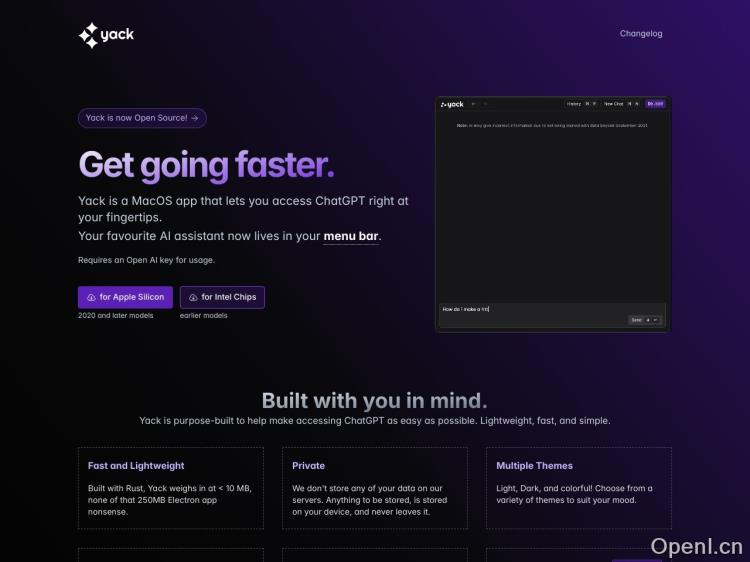Download Yack for Intel Chips
Image resolution: width=750 pixels, height=562 pixels.
222,297
